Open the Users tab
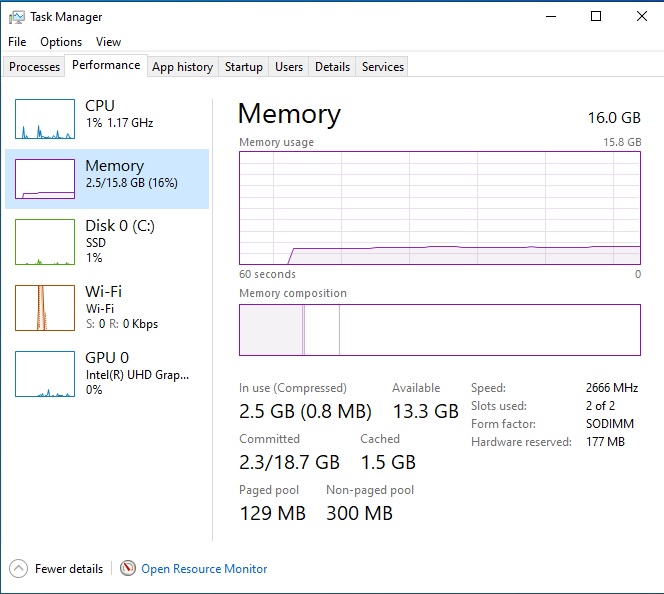 pos(289,67)
